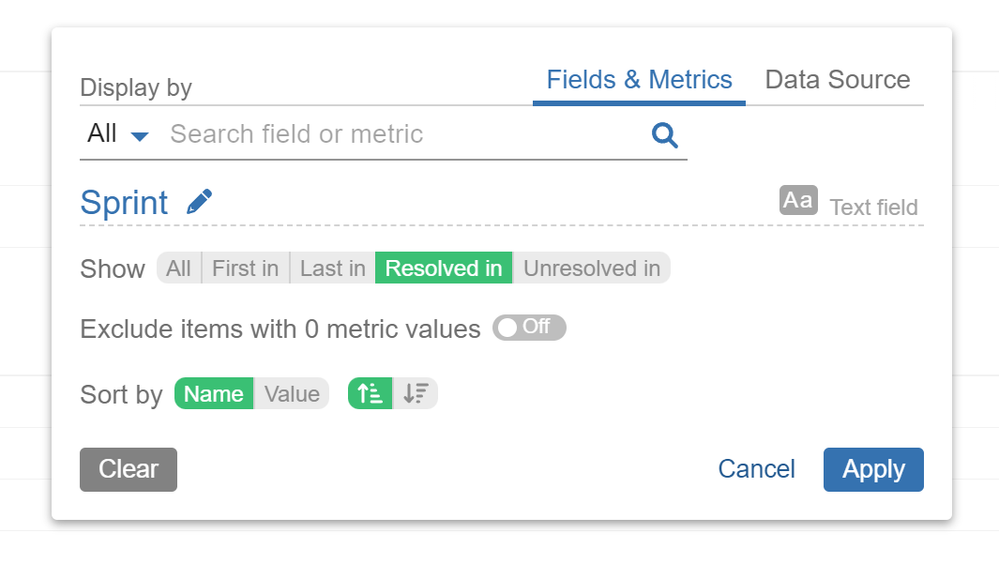Screen dimensions: 999x582
Task: Switch to the Fields & Metrics tab
Action: coord(638,80)
